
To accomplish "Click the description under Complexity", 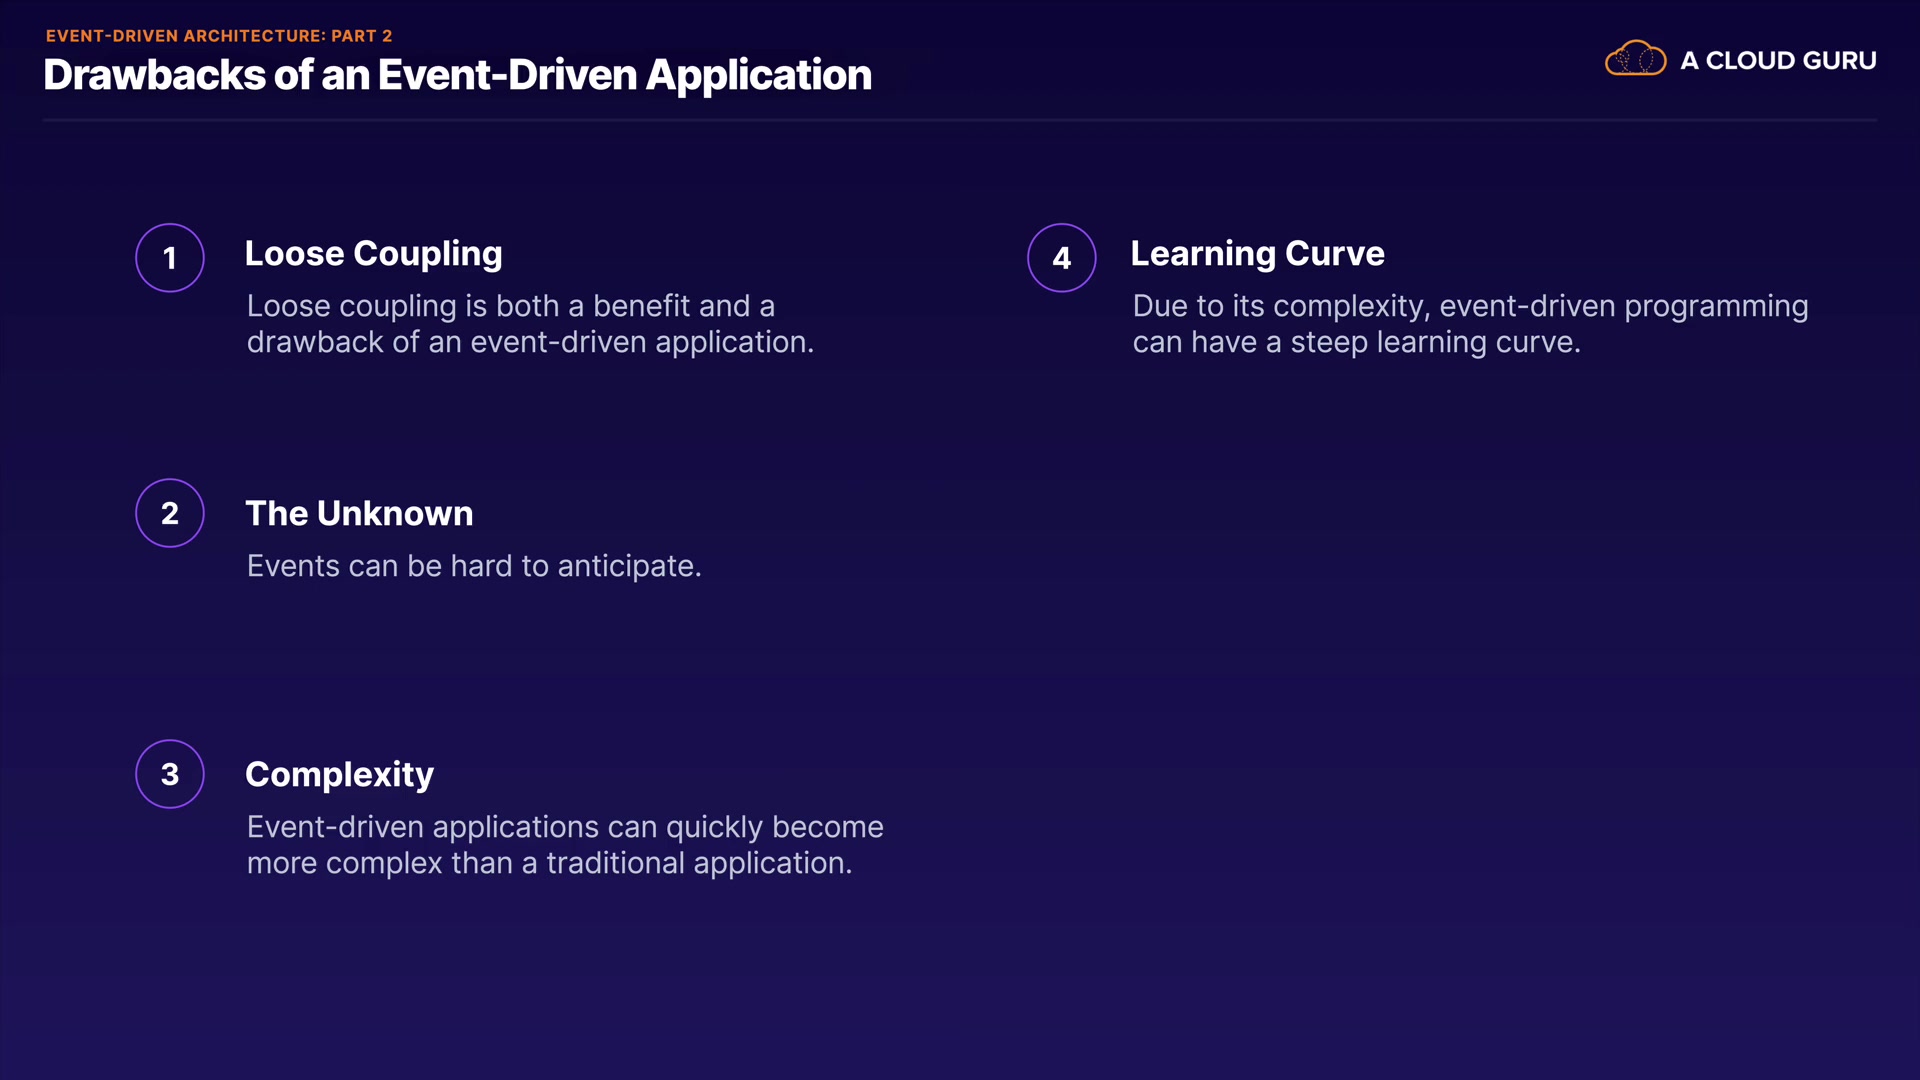I will tap(565, 845).
